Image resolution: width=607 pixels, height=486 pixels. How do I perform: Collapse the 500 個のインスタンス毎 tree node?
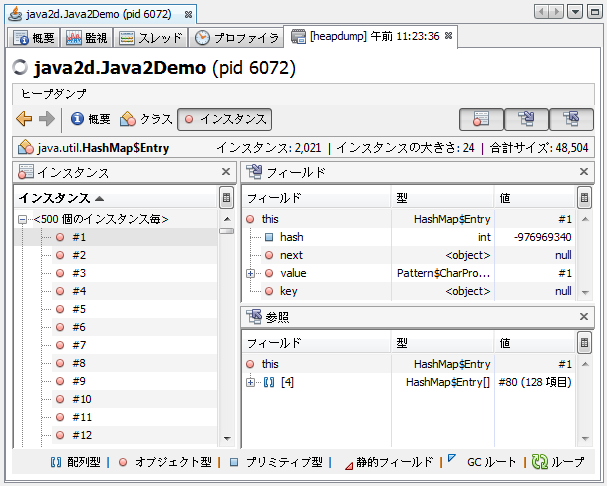pos(22,220)
